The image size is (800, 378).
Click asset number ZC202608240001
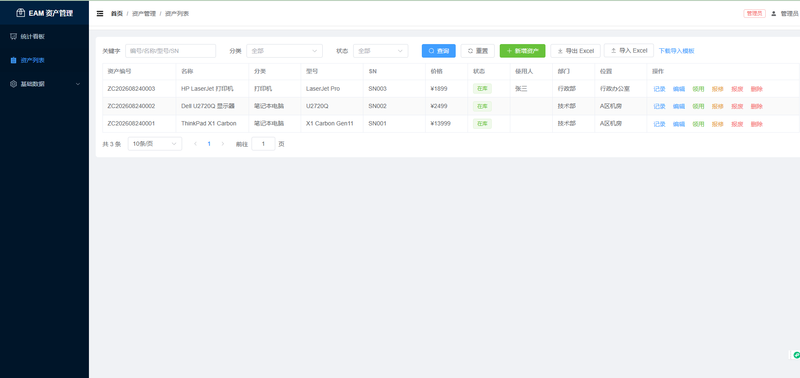(131, 123)
